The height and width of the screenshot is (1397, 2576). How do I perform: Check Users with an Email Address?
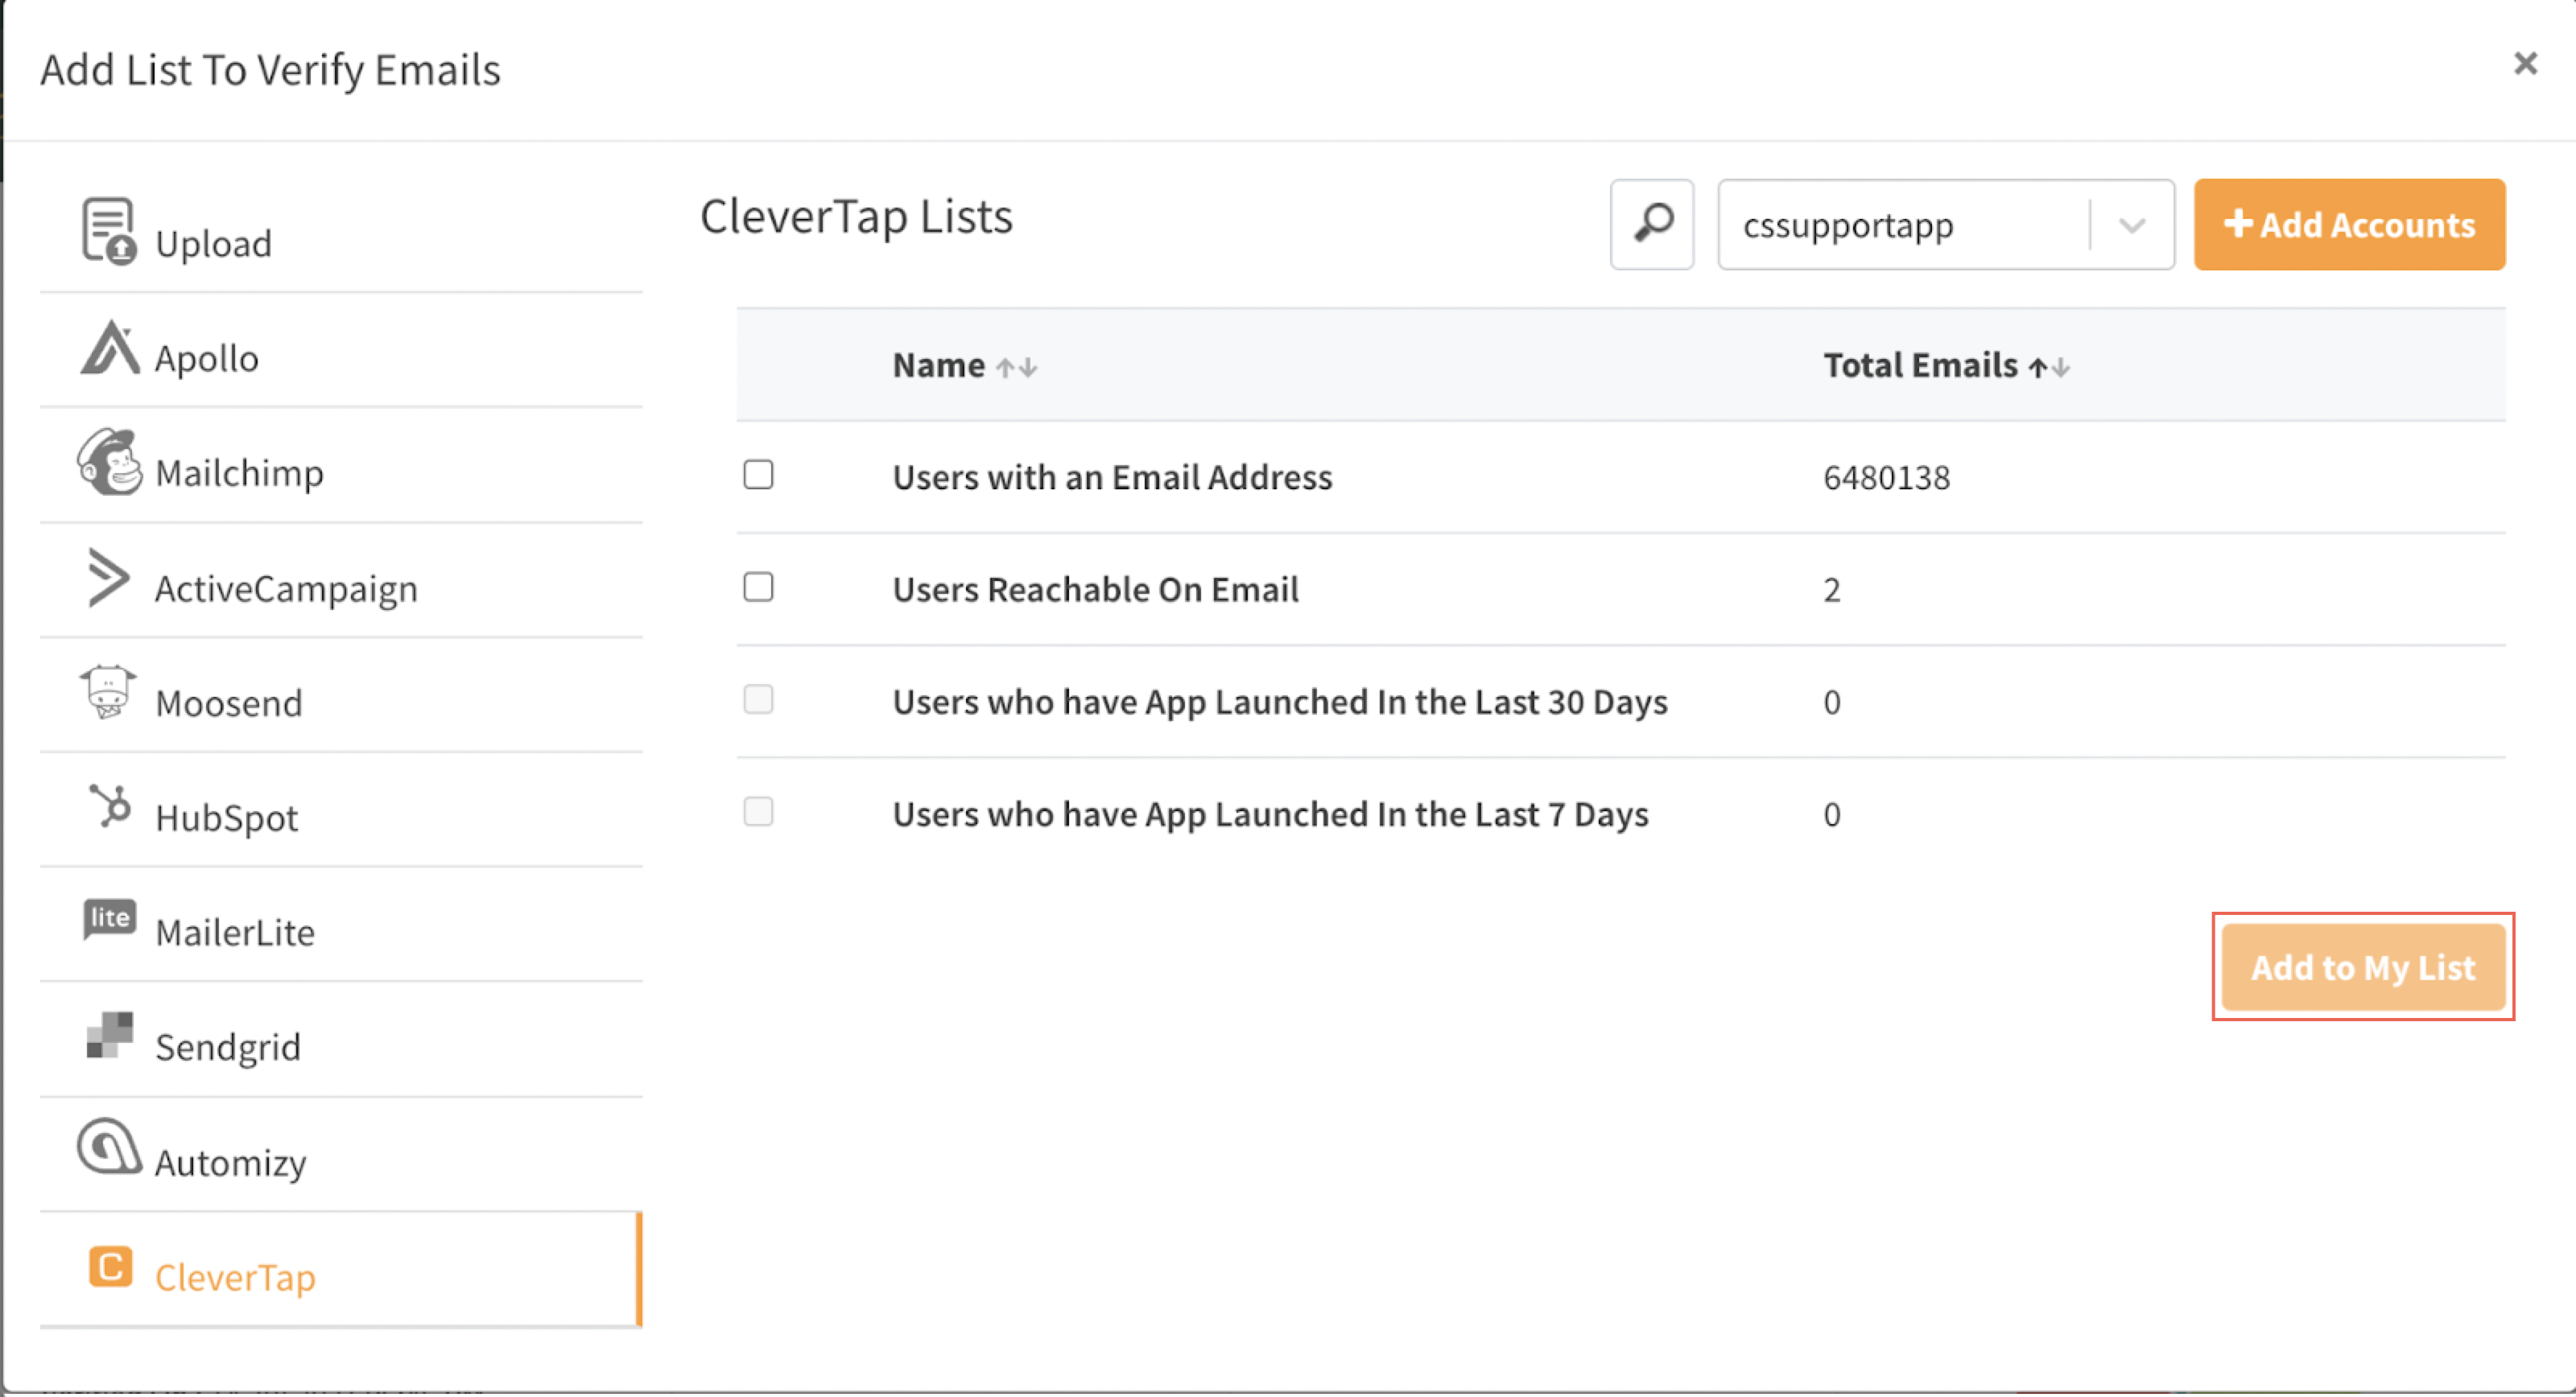click(758, 475)
